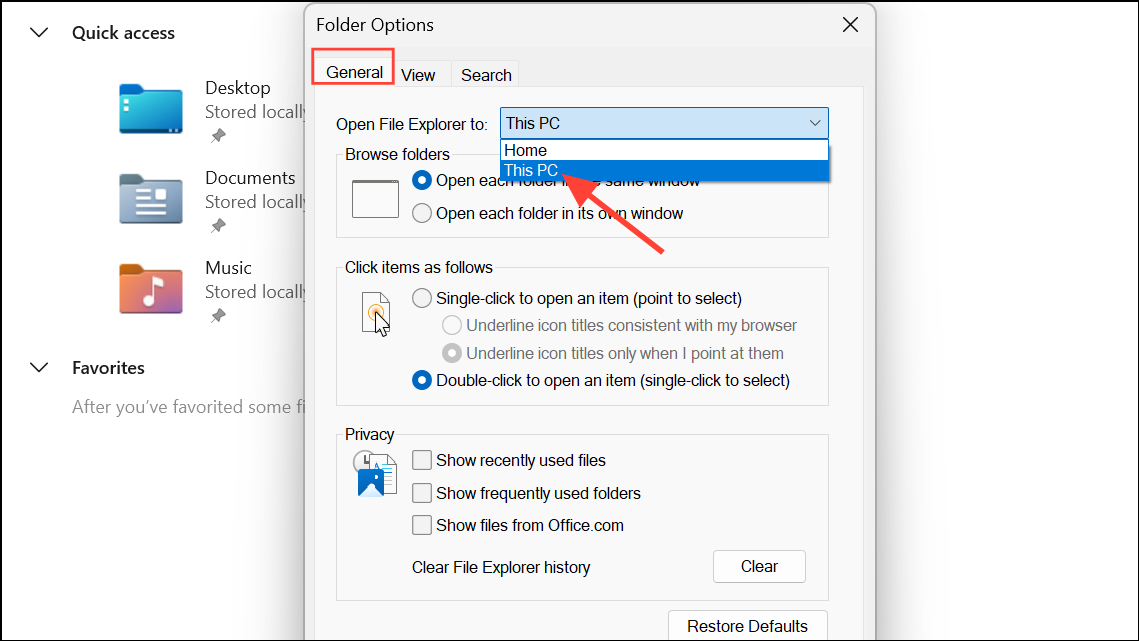Click the Clear history button

pos(758,566)
